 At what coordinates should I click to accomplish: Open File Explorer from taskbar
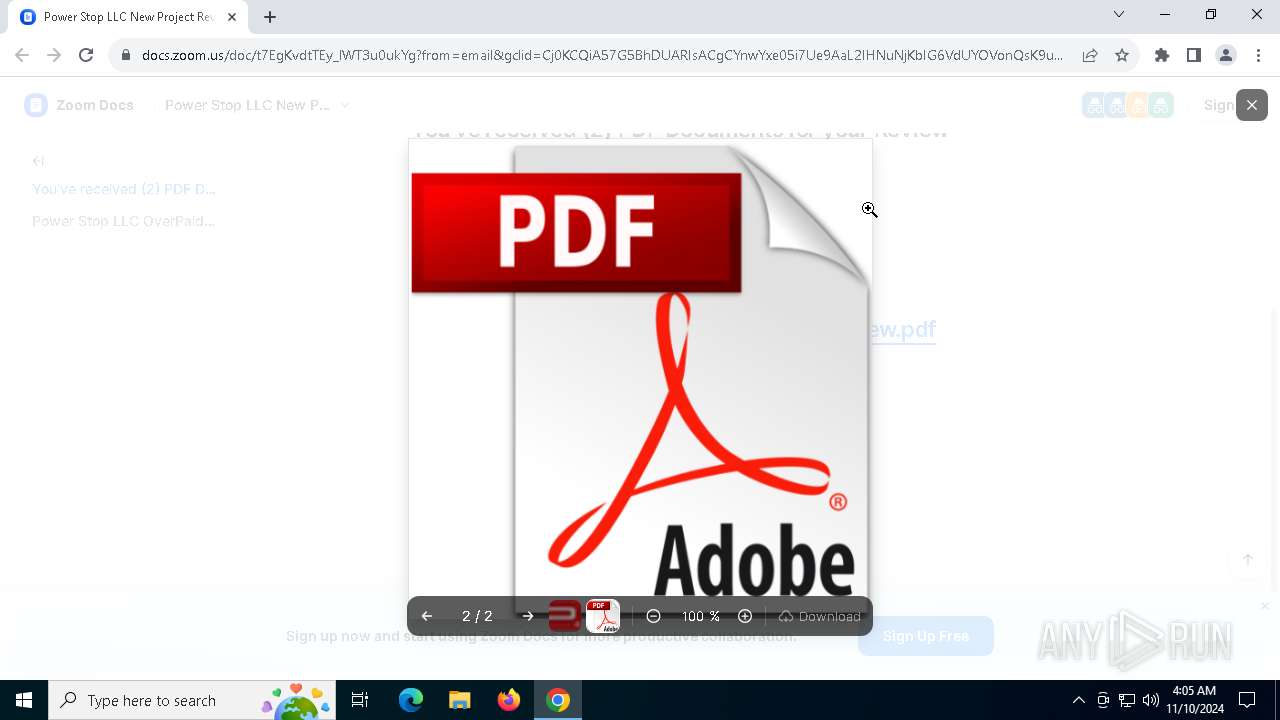pyautogui.click(x=459, y=700)
